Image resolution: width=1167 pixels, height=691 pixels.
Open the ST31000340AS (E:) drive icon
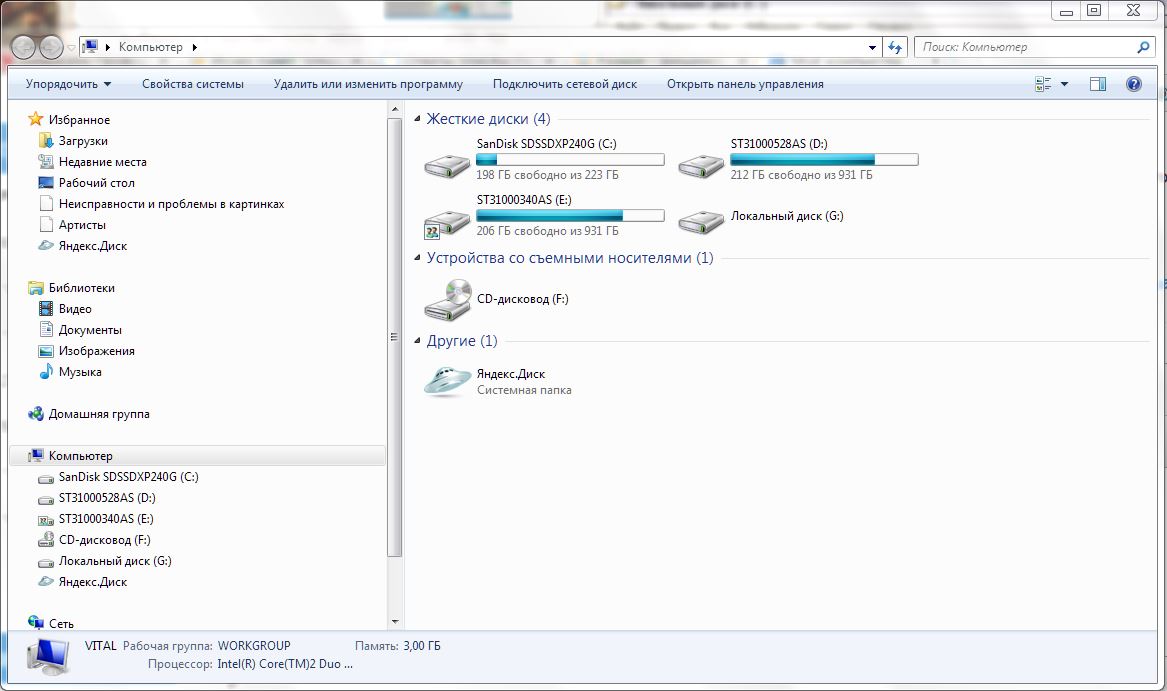coord(446,221)
